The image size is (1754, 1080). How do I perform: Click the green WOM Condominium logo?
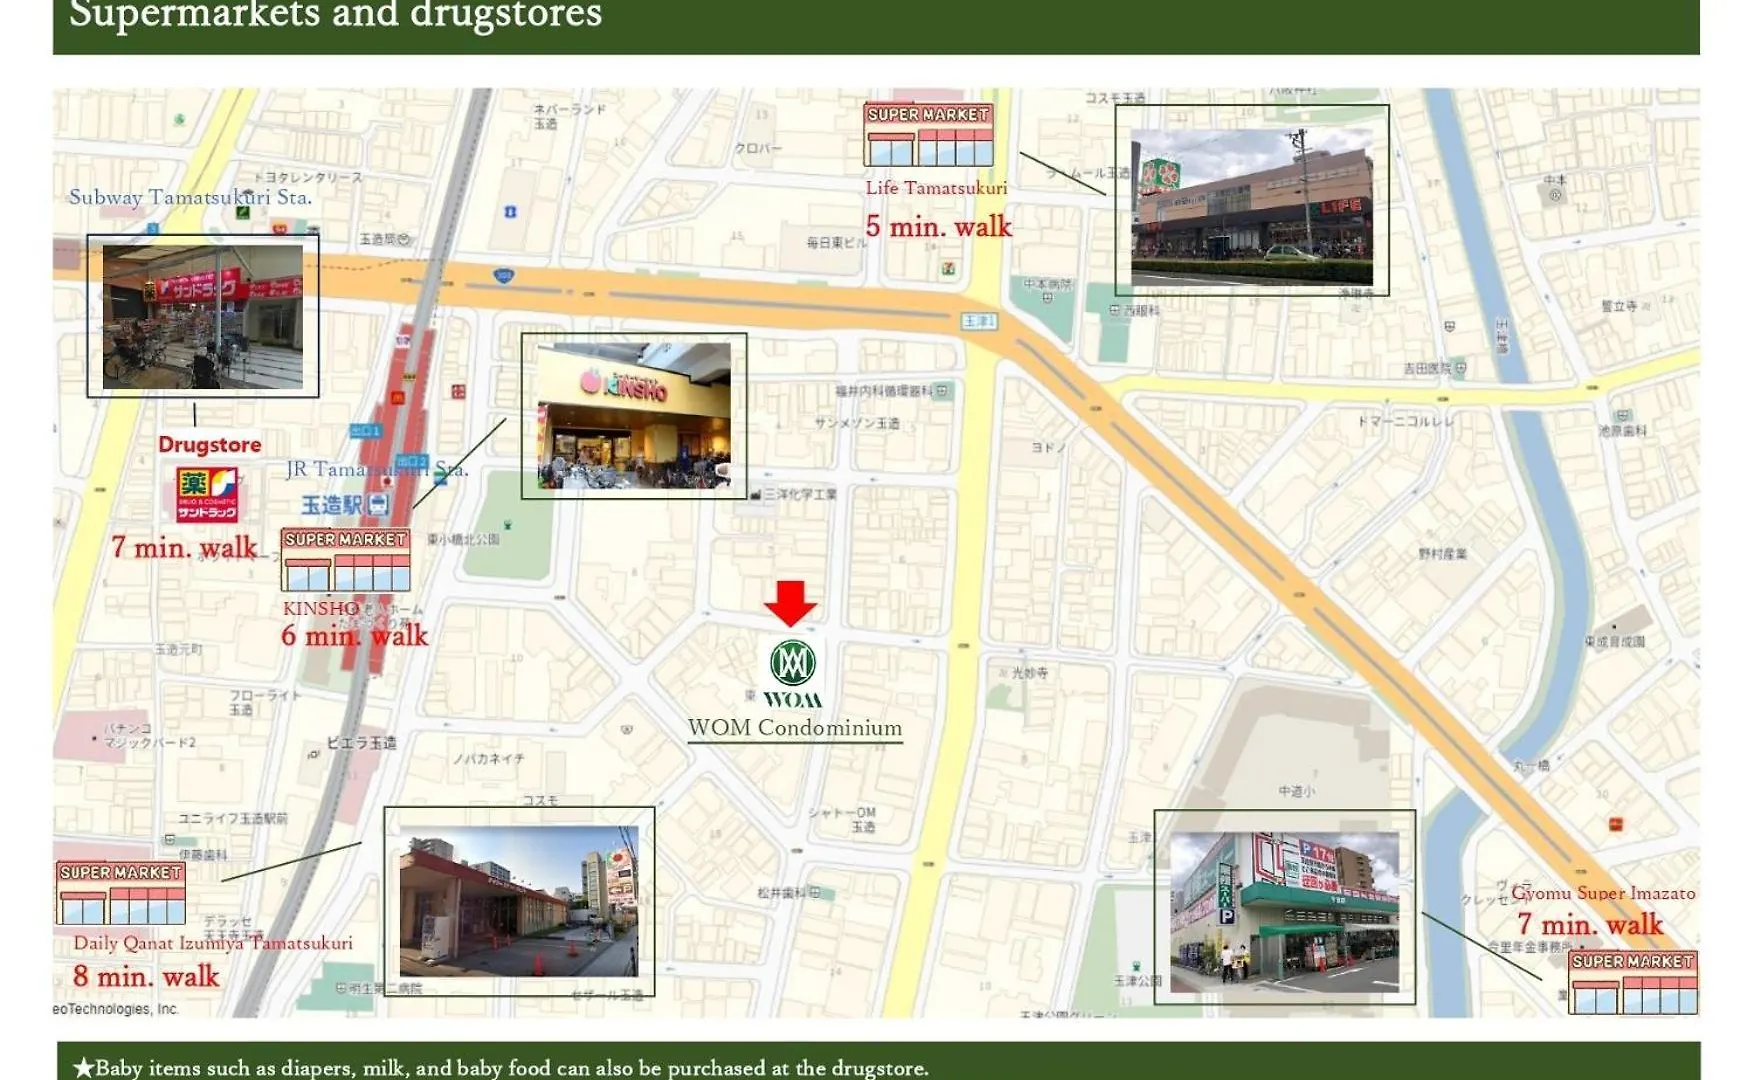793,673
